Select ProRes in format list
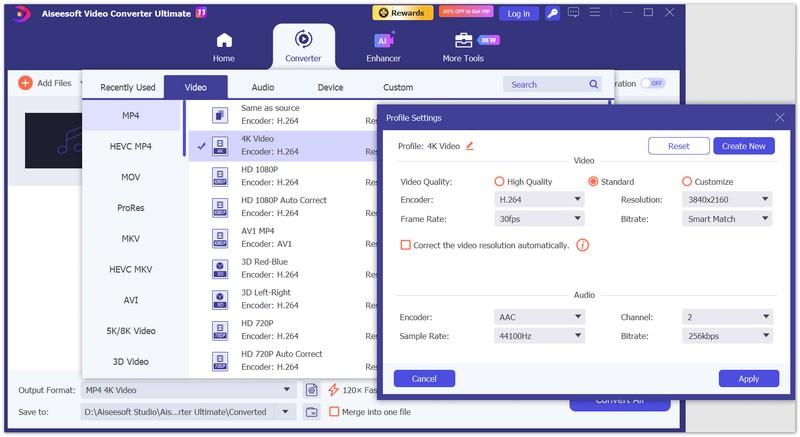Viewport: 800px width, 437px height. (x=131, y=208)
